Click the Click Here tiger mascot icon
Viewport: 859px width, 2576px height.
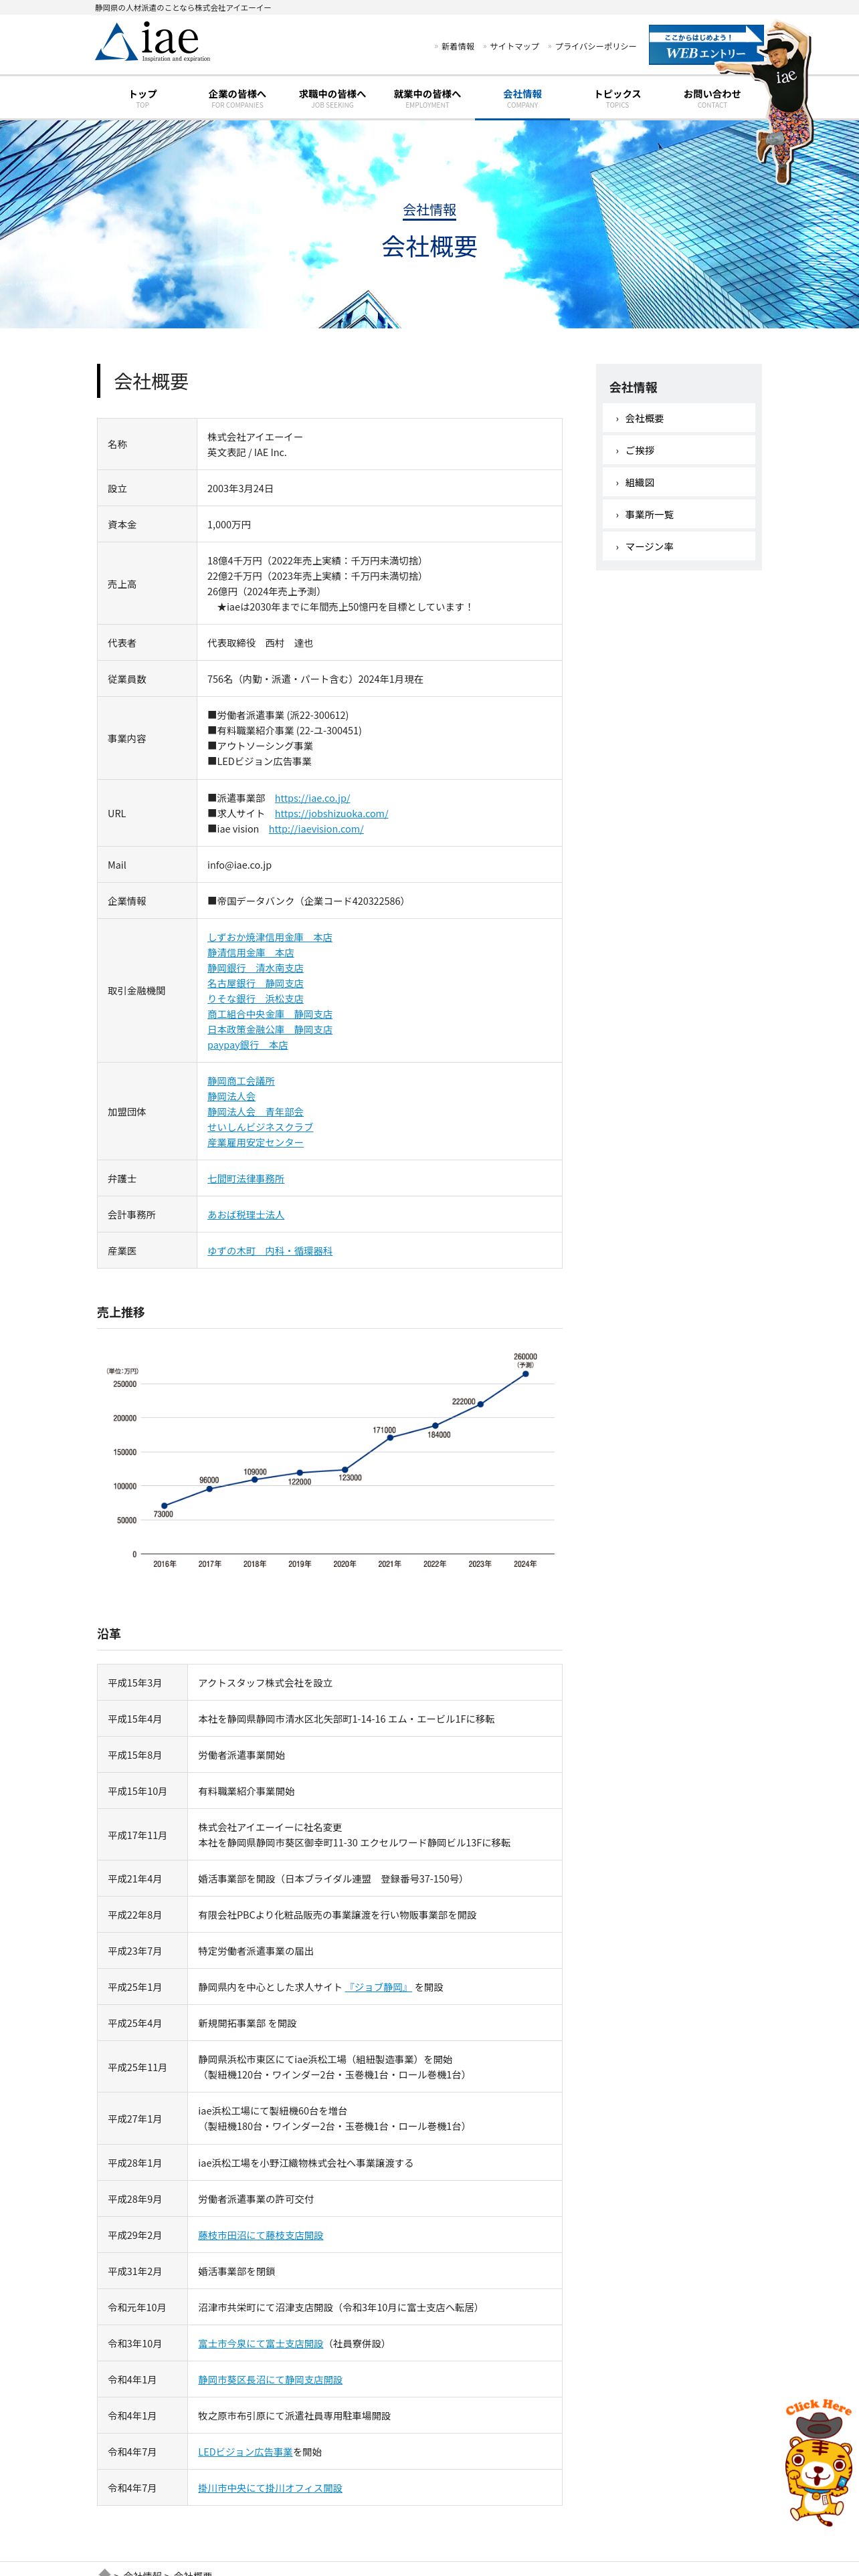click(x=818, y=2462)
